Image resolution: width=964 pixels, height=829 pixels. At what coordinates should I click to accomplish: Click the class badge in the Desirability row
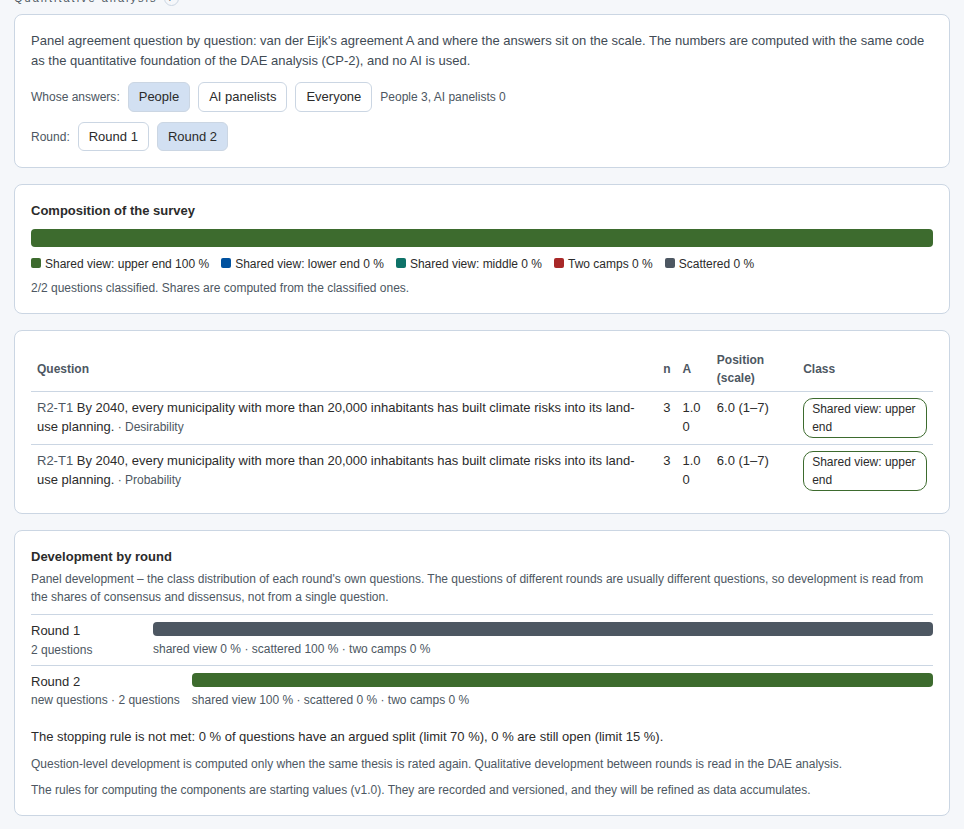[864, 418]
